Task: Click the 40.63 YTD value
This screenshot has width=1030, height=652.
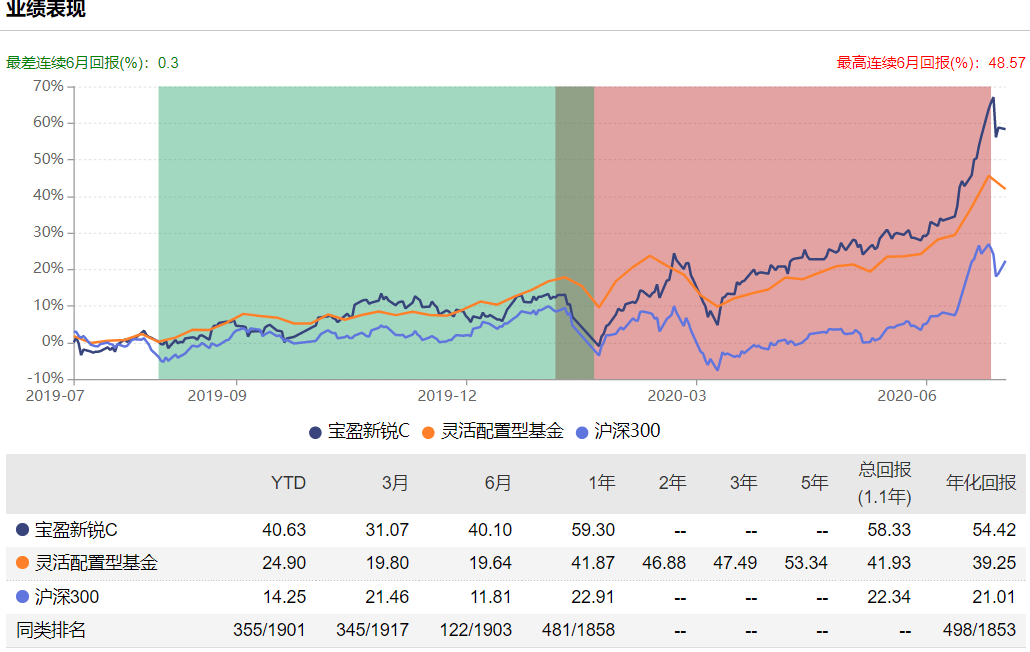Action: 284,530
